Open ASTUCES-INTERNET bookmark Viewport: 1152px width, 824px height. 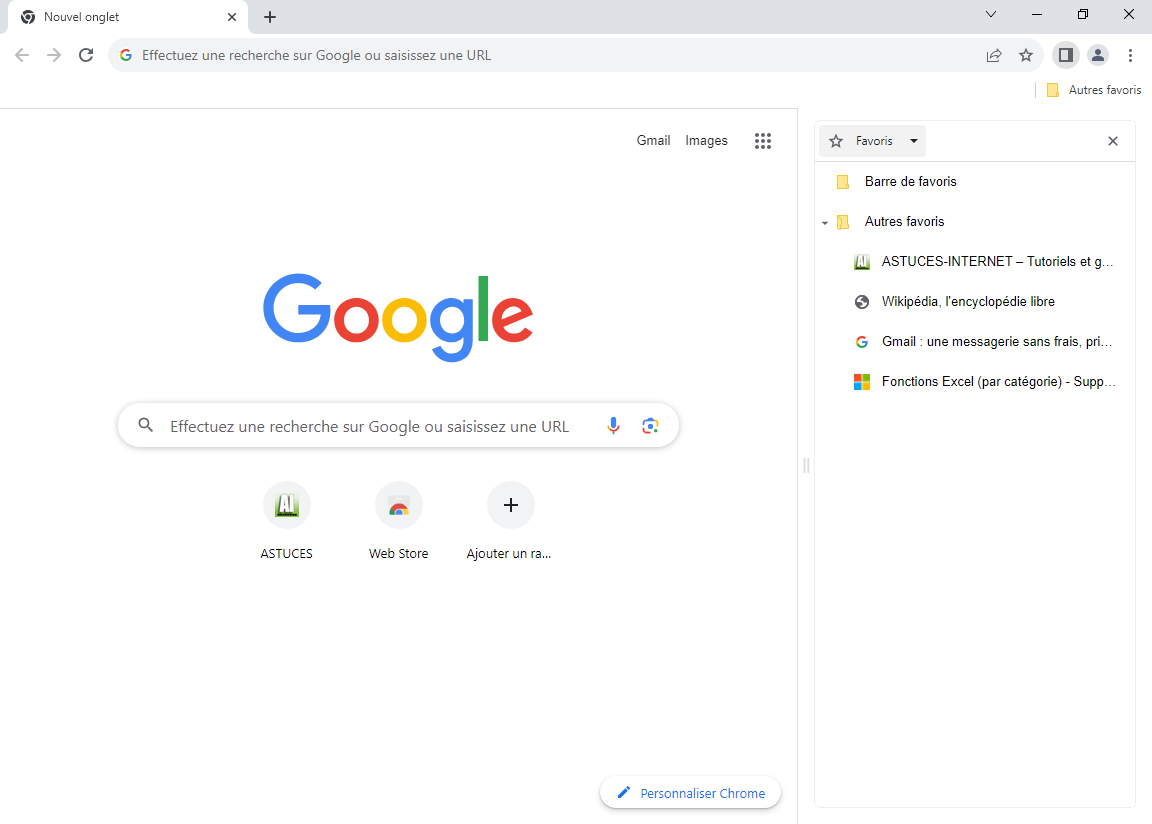pos(975,261)
